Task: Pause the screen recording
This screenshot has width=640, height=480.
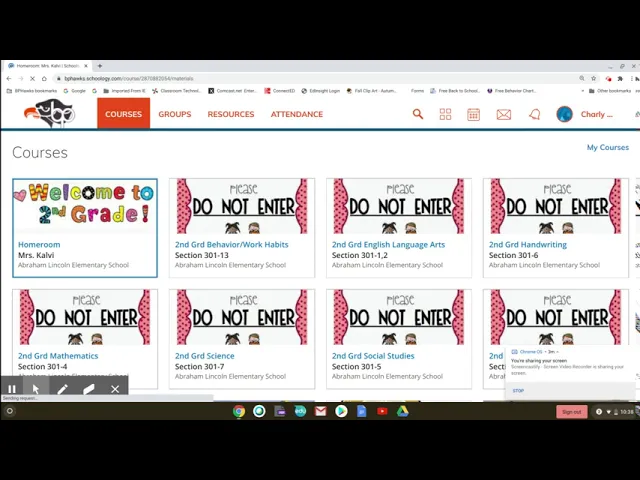Action: [12, 389]
